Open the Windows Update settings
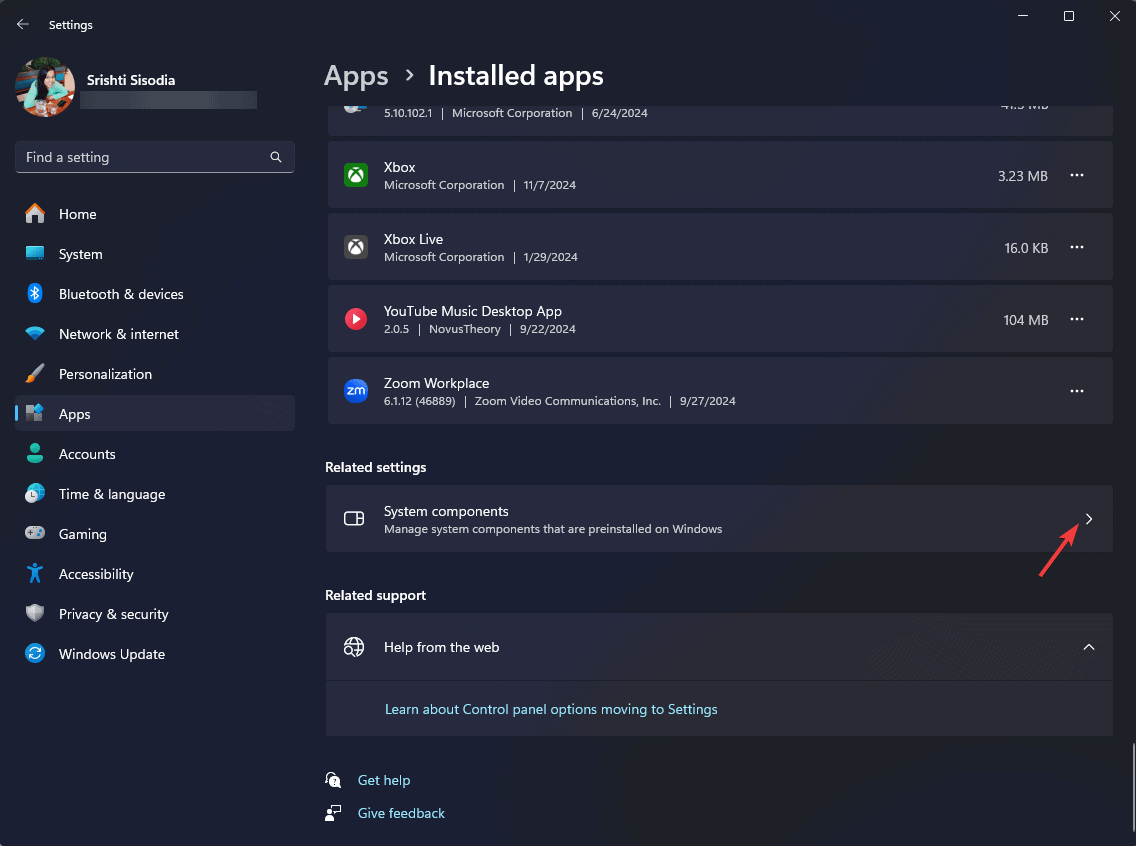This screenshot has width=1136, height=846. pos(111,654)
